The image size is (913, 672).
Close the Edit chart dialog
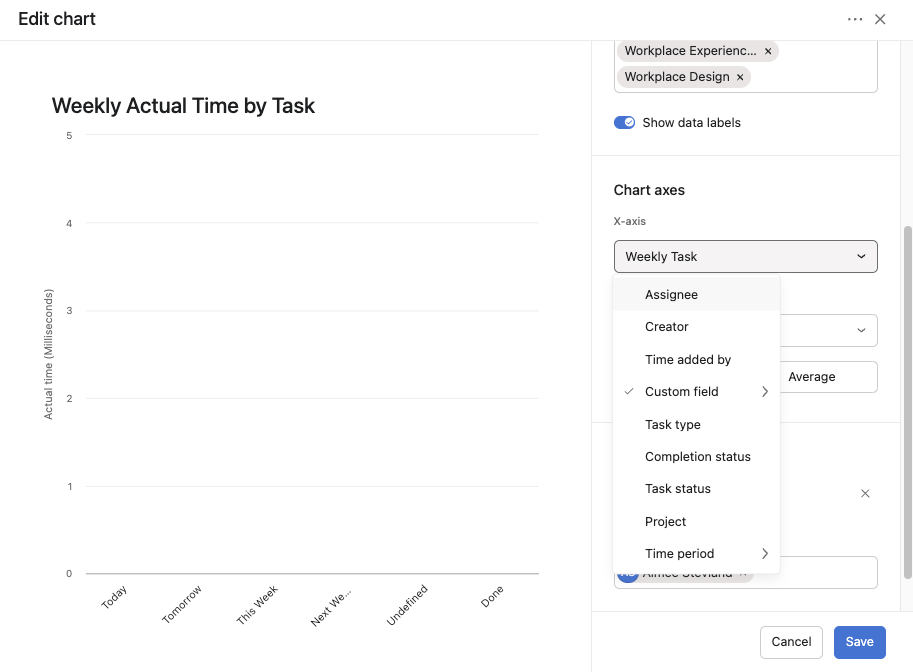click(880, 19)
